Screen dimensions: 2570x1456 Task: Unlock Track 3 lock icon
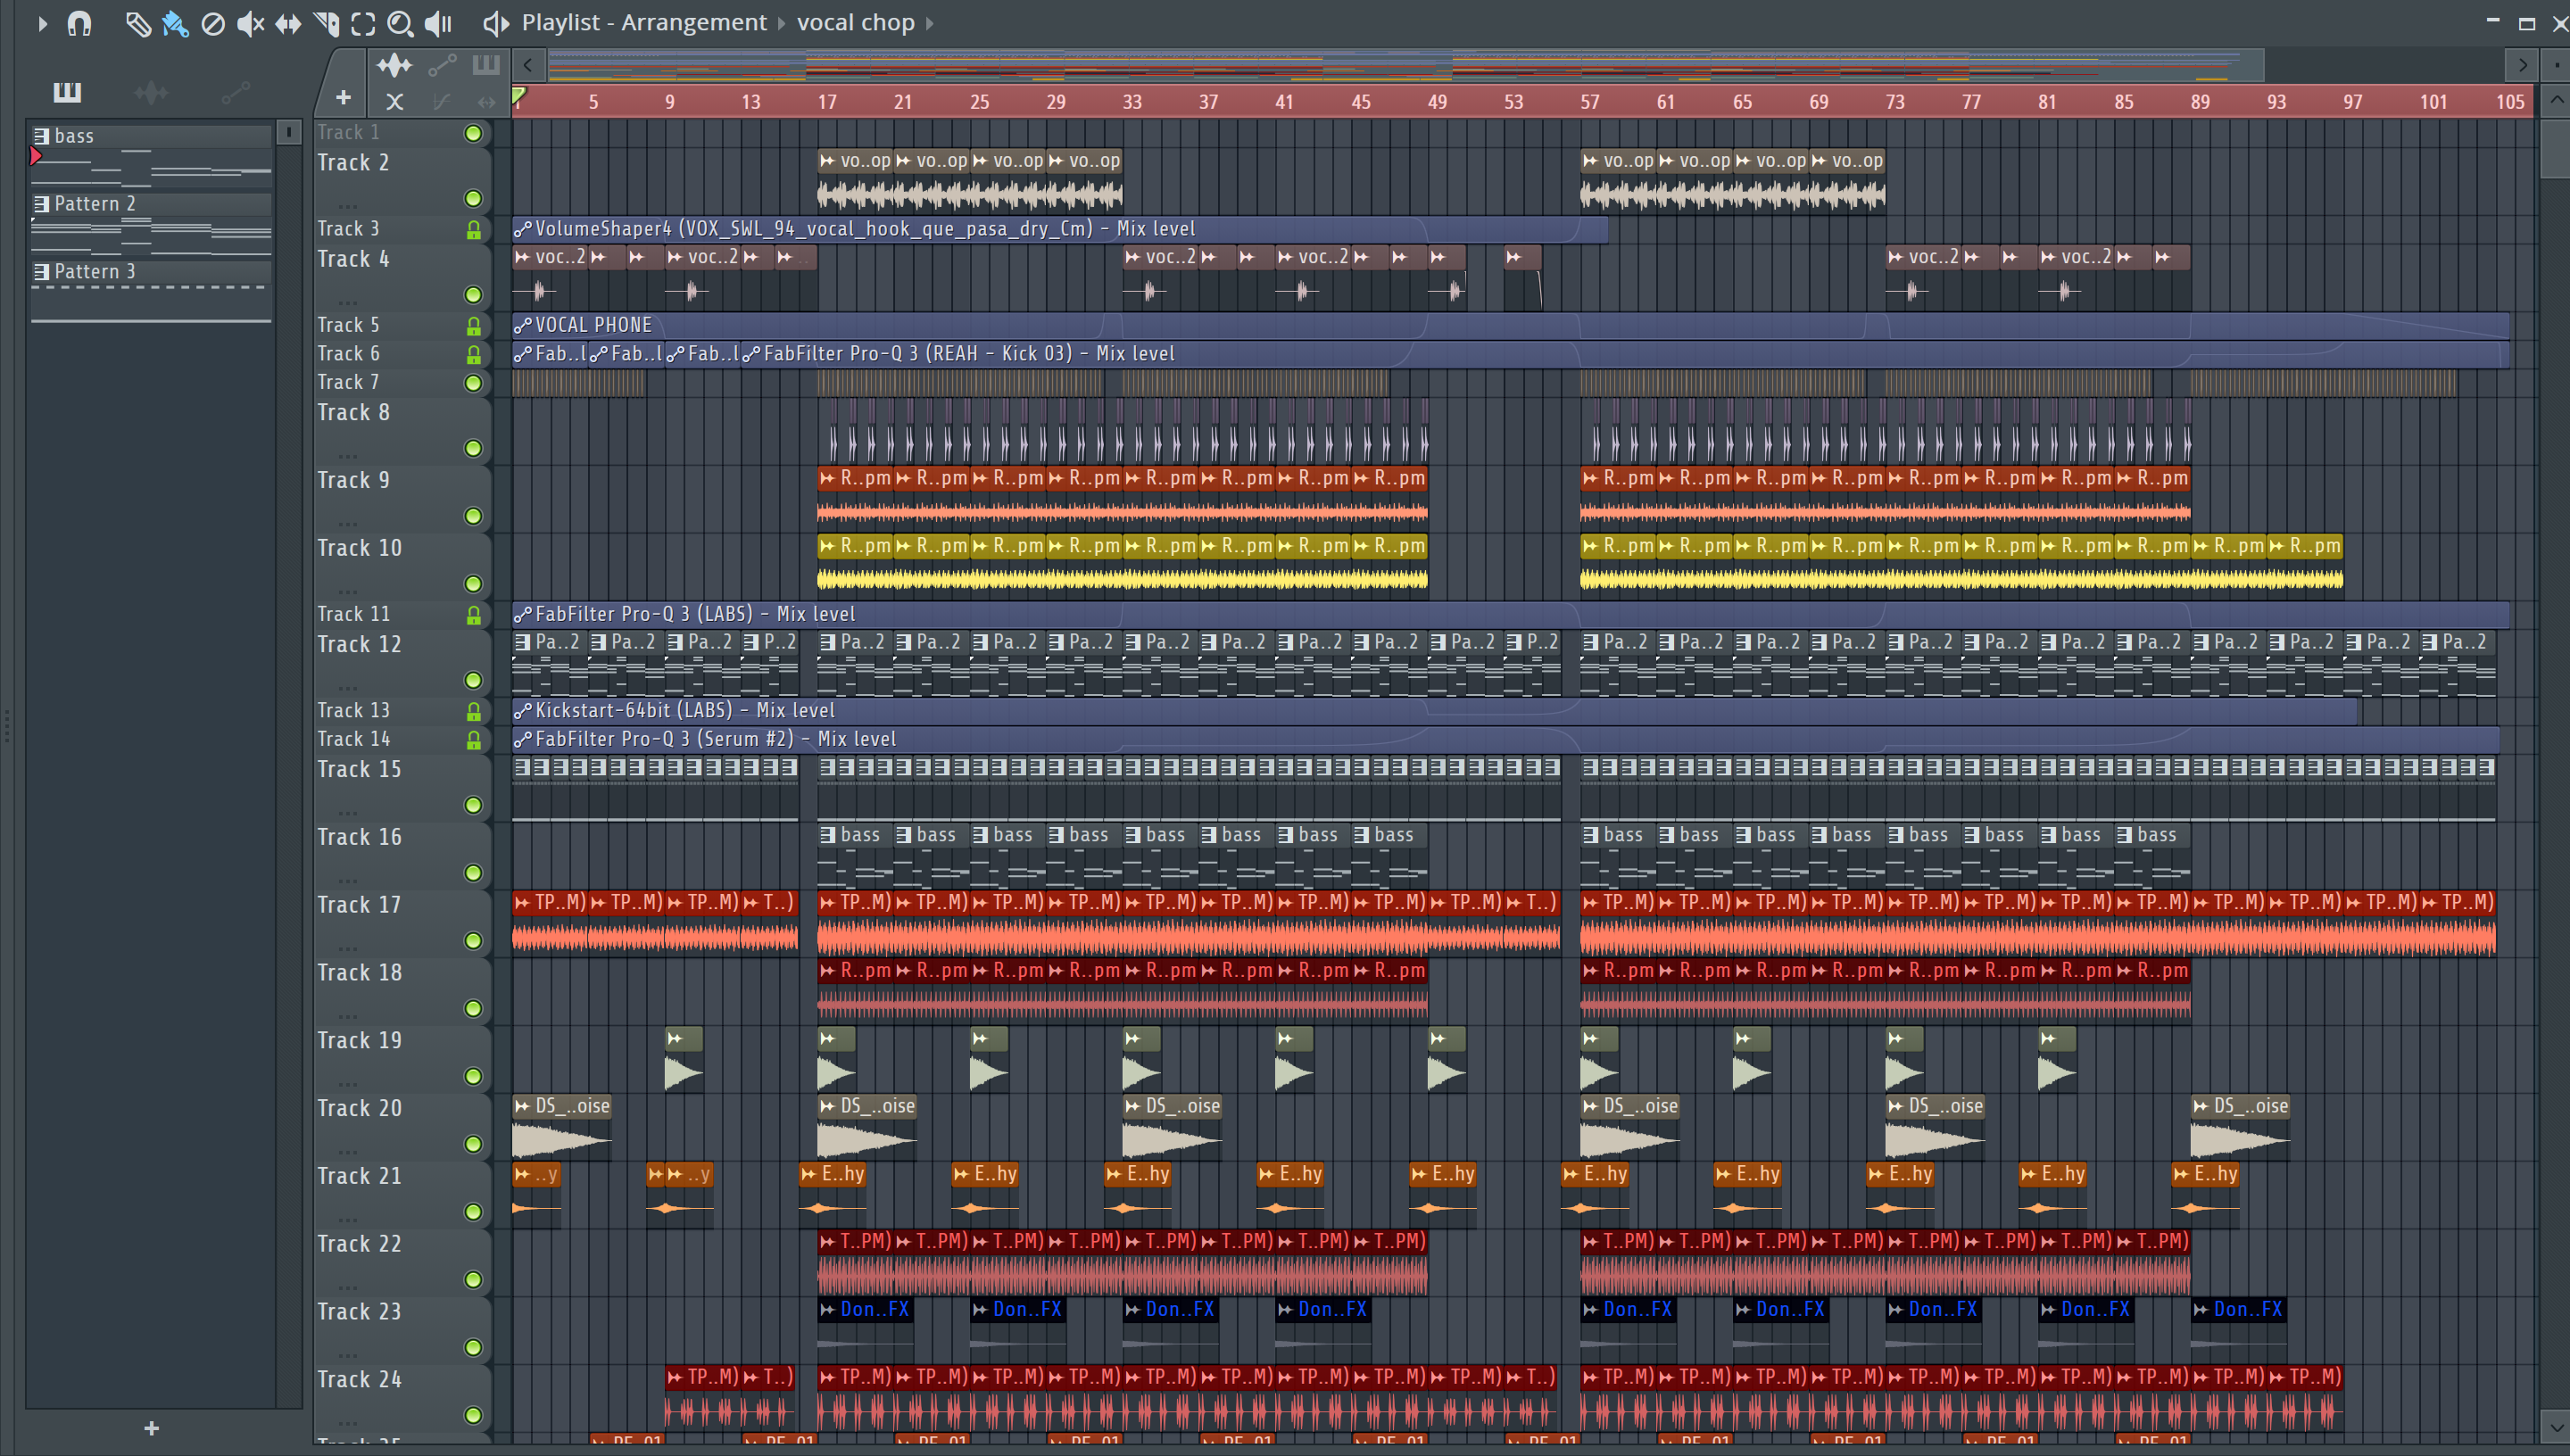(473, 230)
